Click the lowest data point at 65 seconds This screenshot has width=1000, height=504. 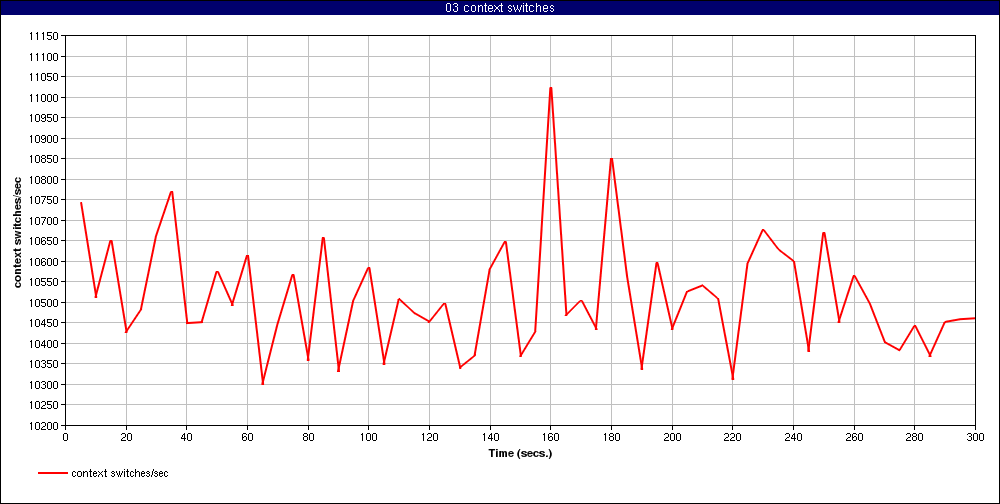click(x=262, y=383)
